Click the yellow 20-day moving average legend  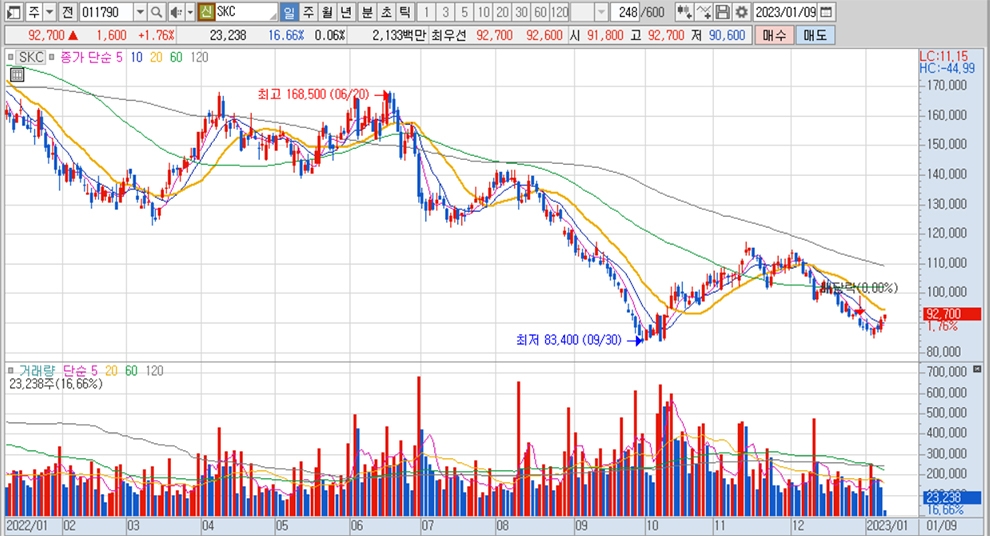pyautogui.click(x=156, y=57)
